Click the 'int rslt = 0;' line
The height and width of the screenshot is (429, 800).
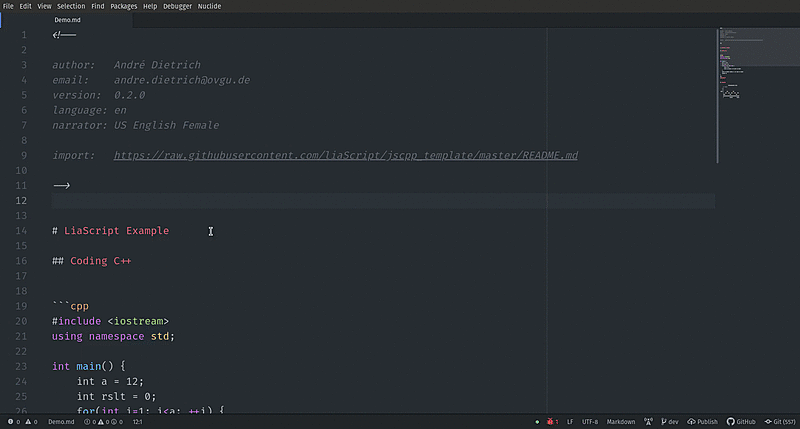116,396
